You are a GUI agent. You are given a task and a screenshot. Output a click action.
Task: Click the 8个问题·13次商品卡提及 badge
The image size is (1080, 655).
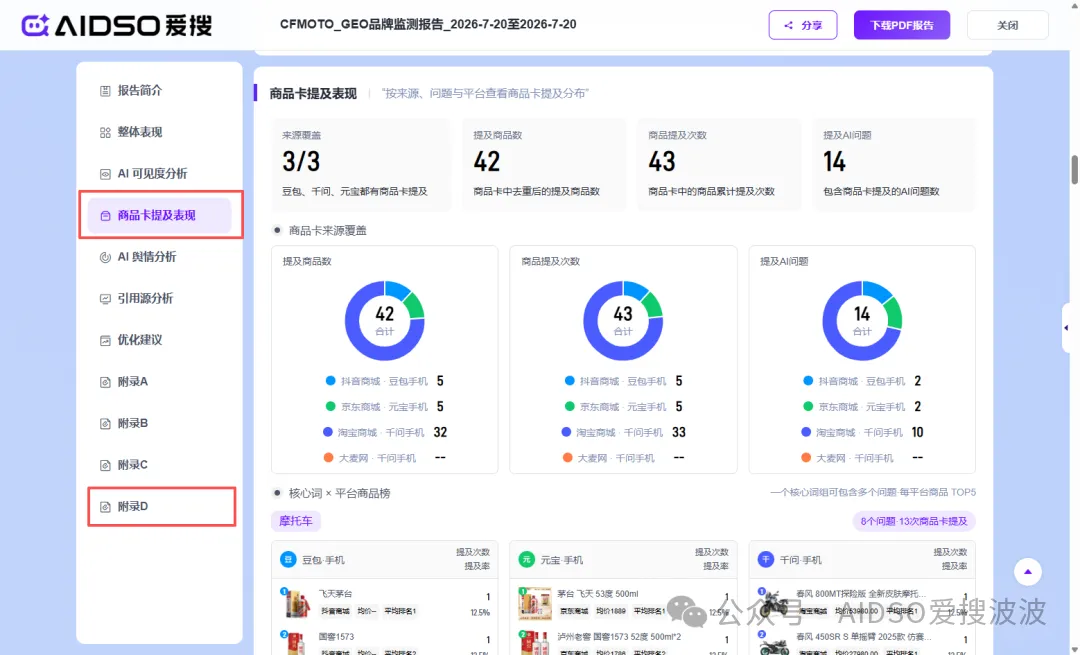(913, 521)
